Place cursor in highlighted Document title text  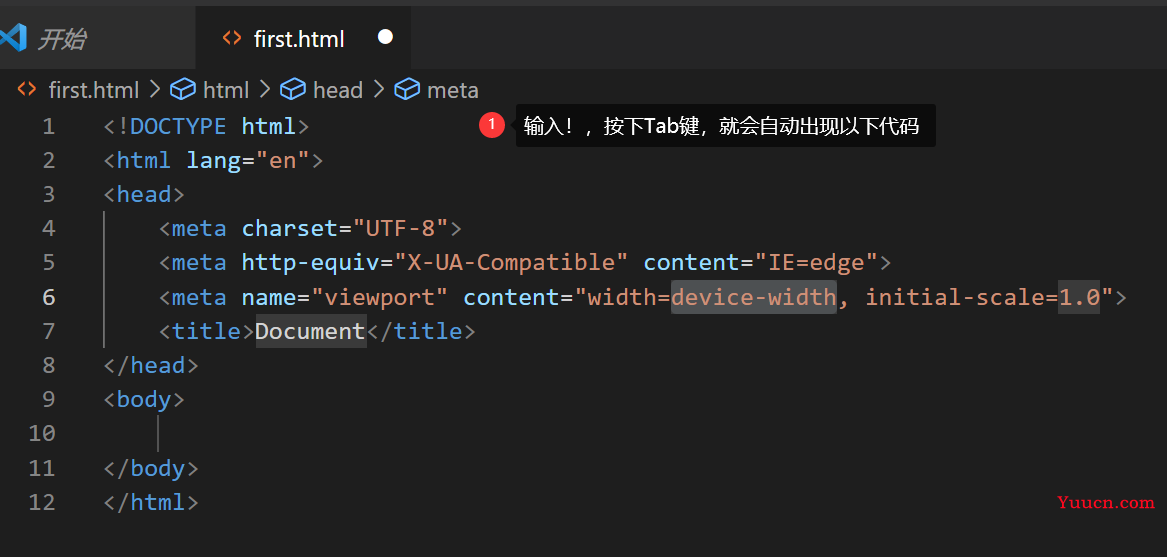click(x=311, y=331)
